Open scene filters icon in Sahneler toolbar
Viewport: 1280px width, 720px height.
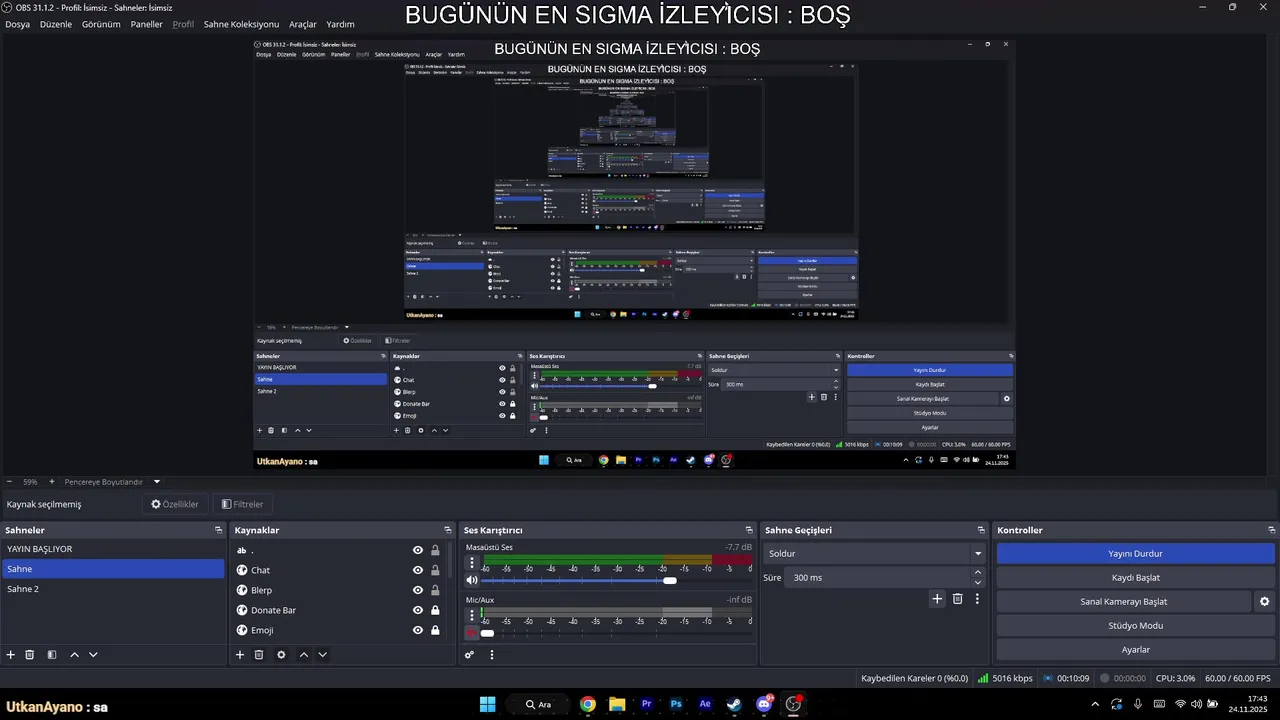52,655
